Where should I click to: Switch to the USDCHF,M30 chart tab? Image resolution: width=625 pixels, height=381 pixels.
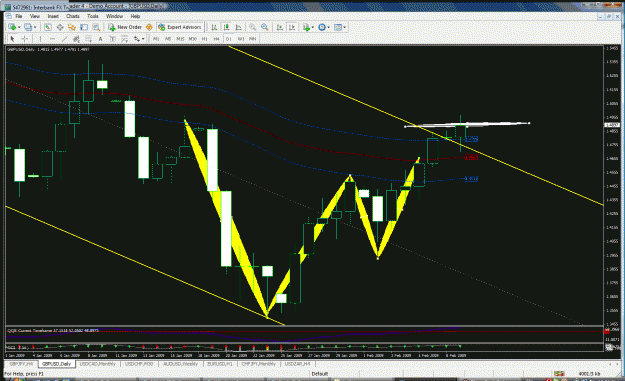pos(139,364)
